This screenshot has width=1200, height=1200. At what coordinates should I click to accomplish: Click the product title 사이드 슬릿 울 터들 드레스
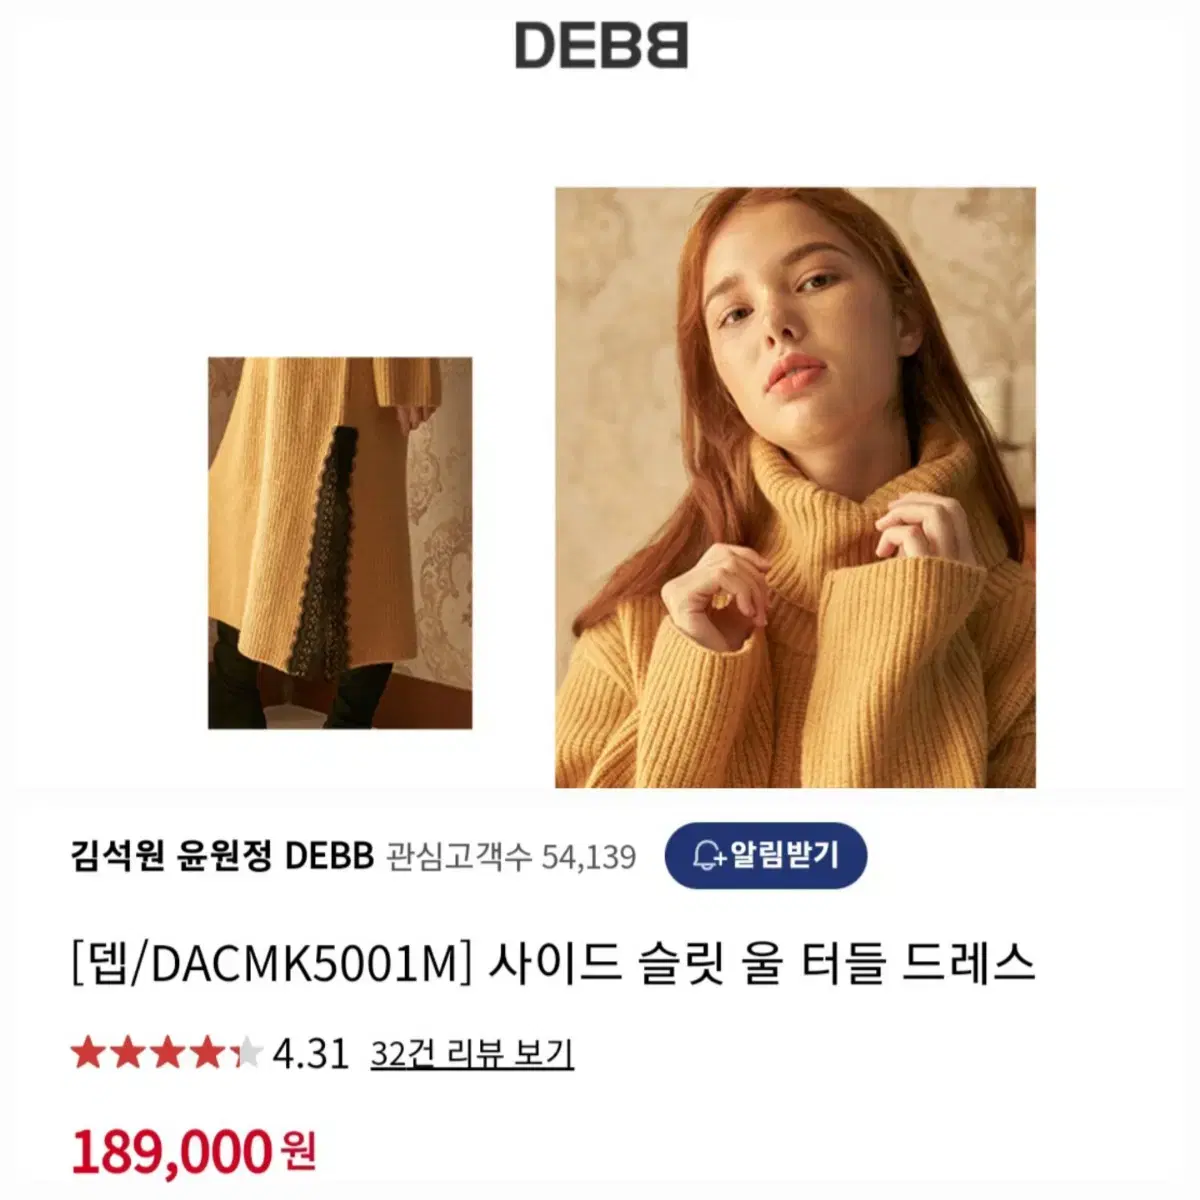(x=762, y=963)
